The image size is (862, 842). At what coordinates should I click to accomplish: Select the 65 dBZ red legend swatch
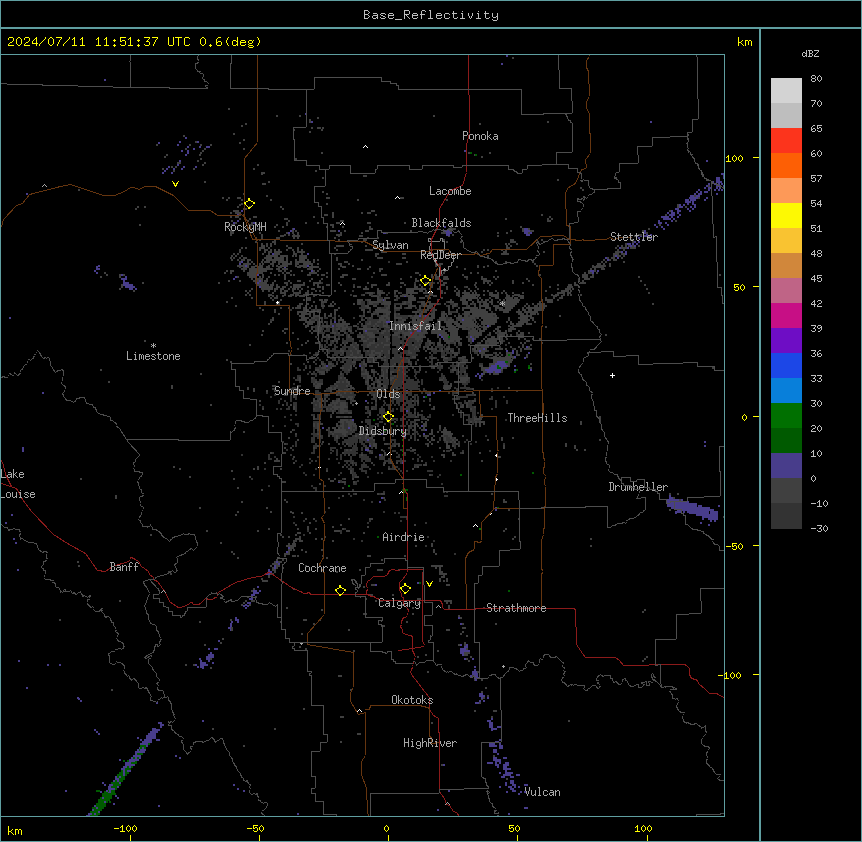coord(786,140)
